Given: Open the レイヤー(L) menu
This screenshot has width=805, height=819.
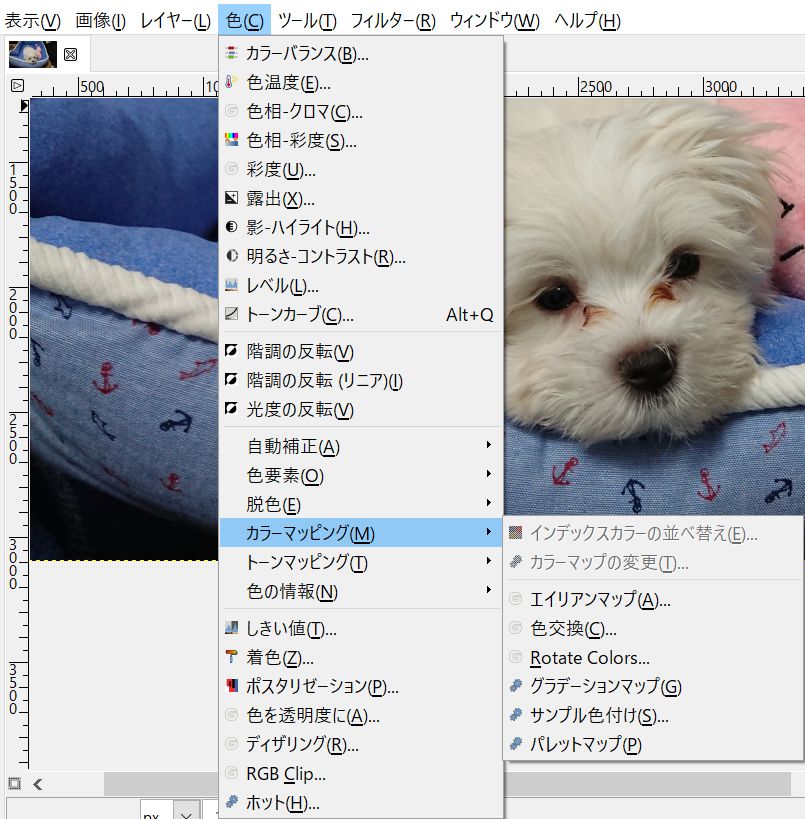Looking at the screenshot, I should 175,21.
